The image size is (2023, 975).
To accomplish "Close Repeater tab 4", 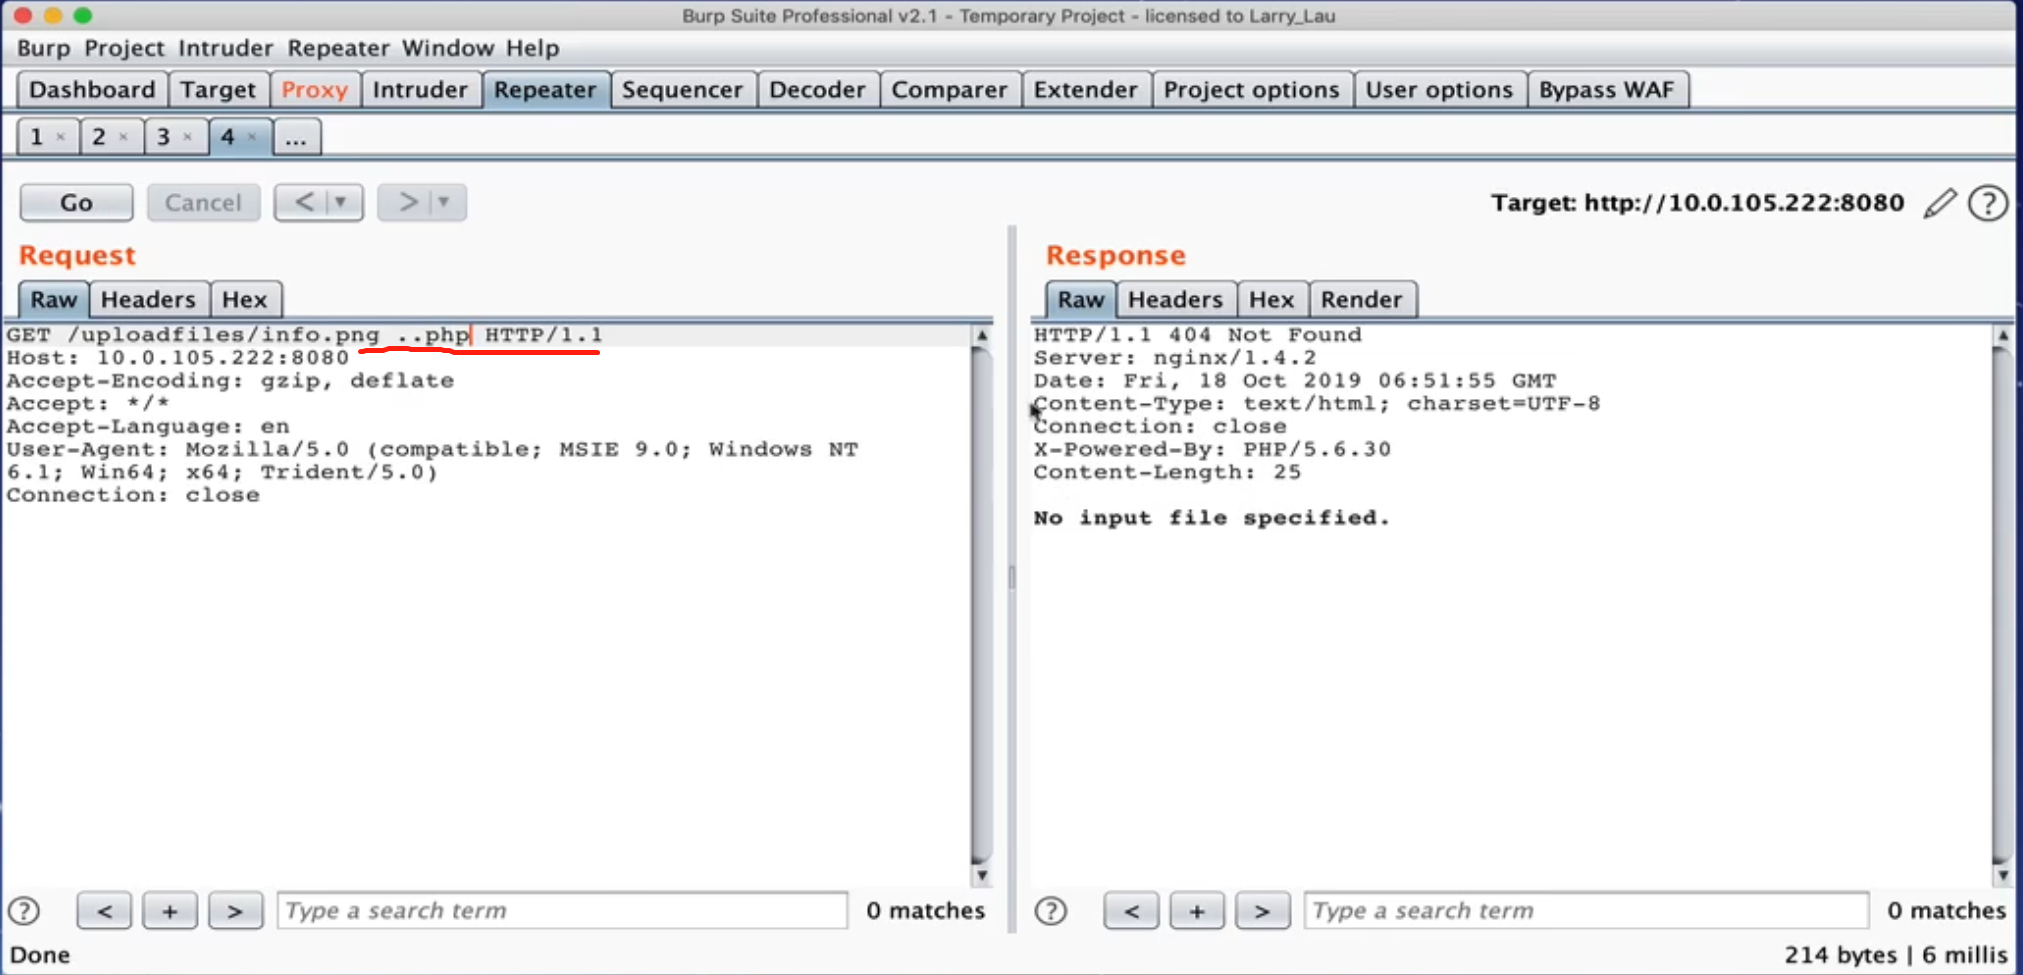I will (252, 137).
